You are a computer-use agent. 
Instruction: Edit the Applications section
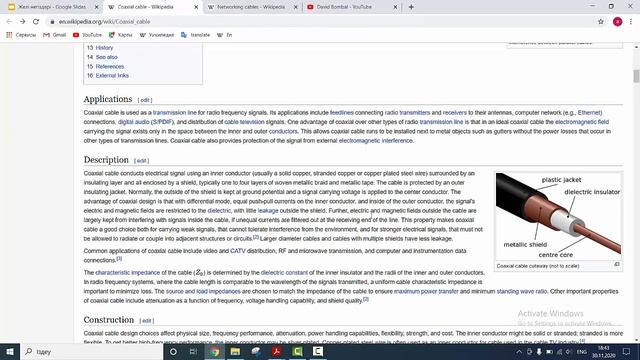pyautogui.click(x=145, y=100)
